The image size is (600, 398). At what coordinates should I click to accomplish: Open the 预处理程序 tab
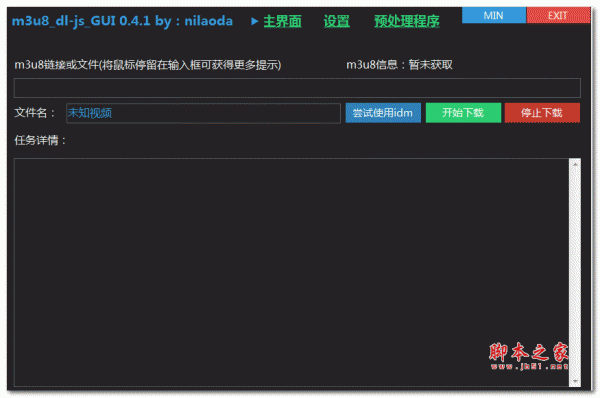406,21
